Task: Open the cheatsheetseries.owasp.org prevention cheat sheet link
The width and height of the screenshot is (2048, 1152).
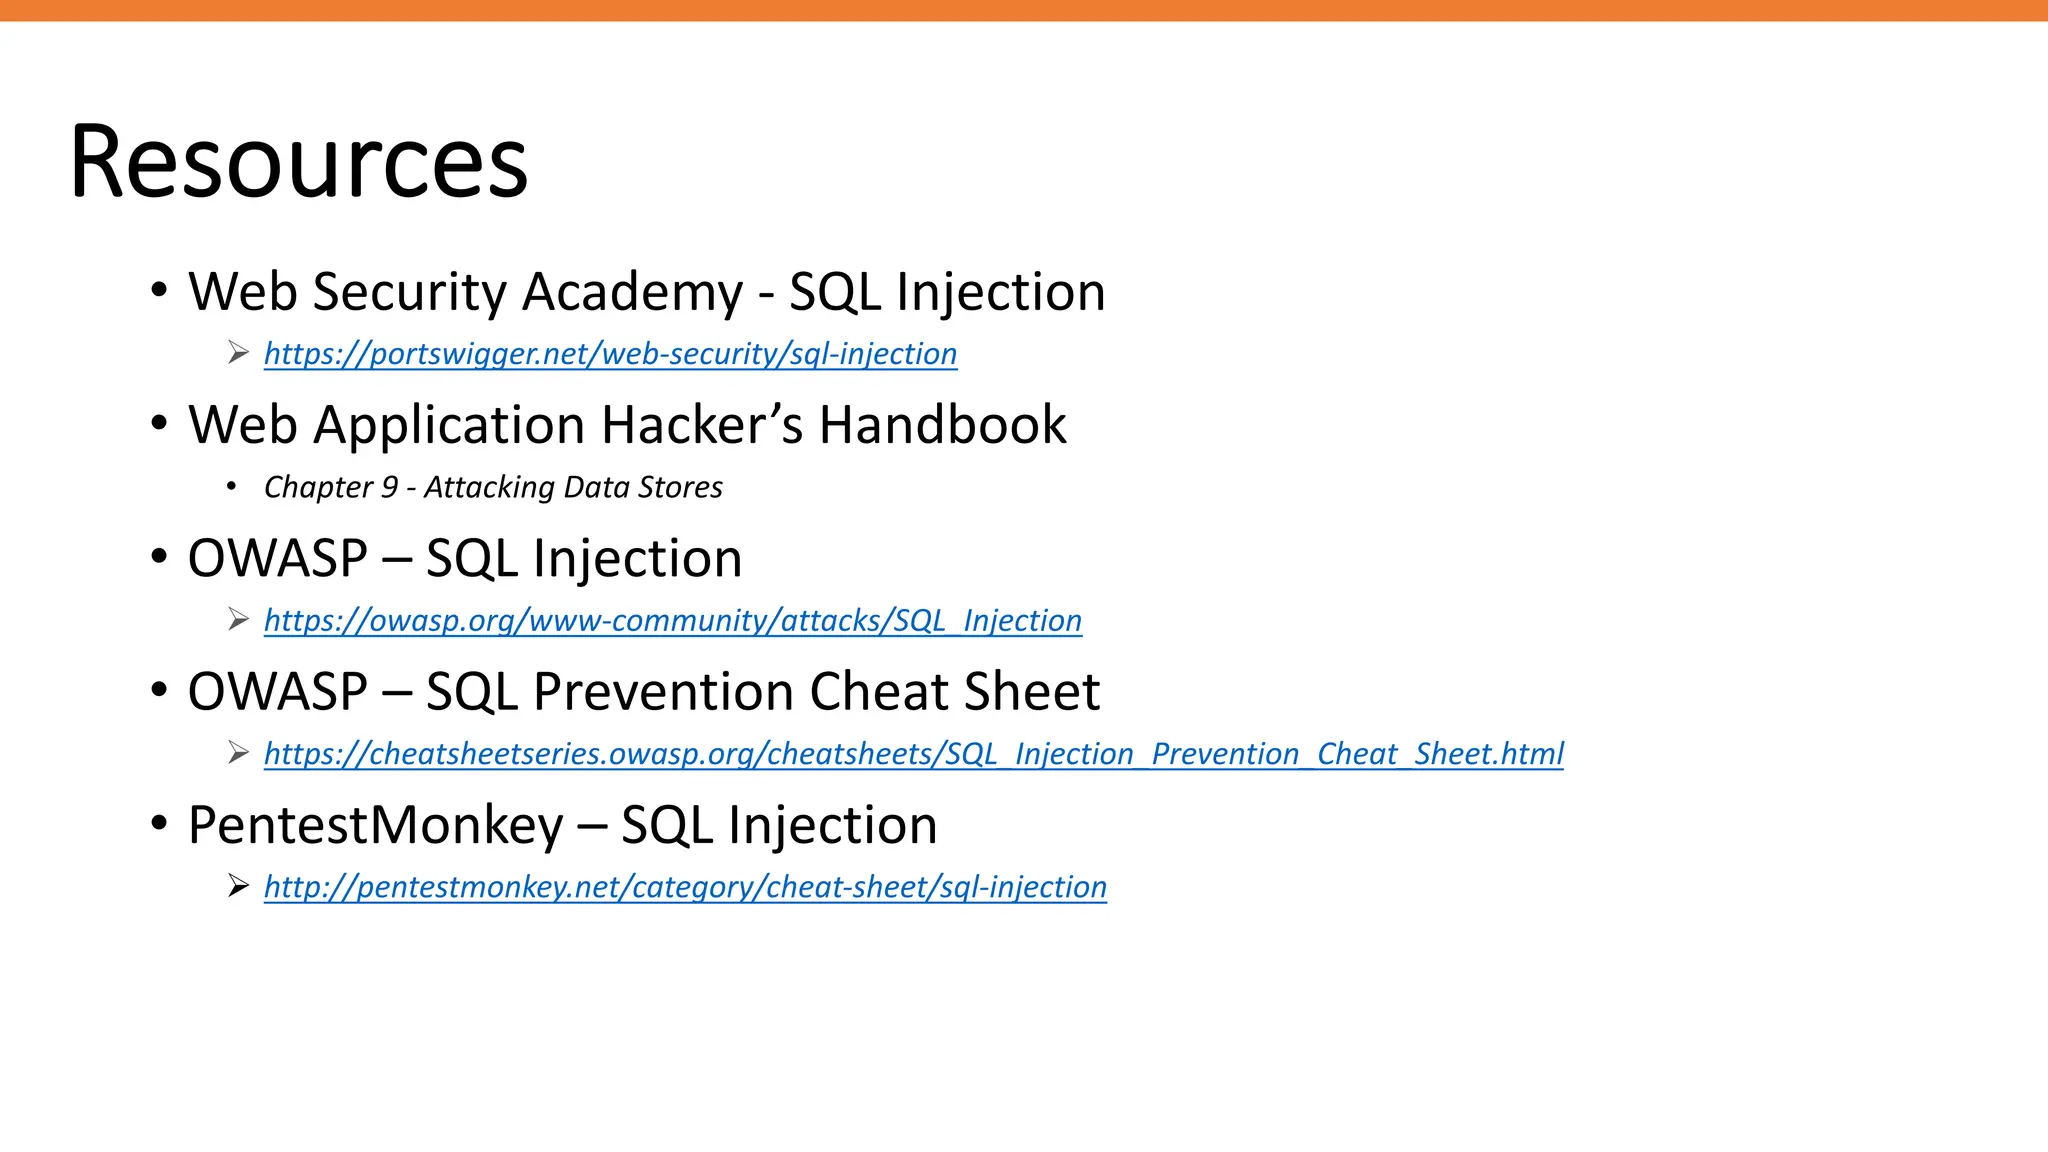Action: (x=914, y=754)
